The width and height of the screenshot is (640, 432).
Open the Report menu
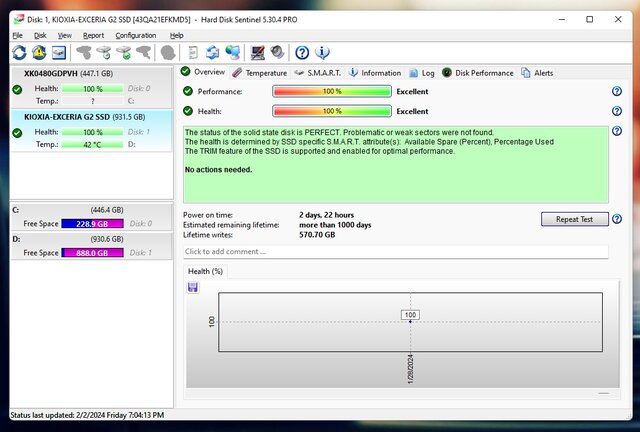pyautogui.click(x=93, y=35)
